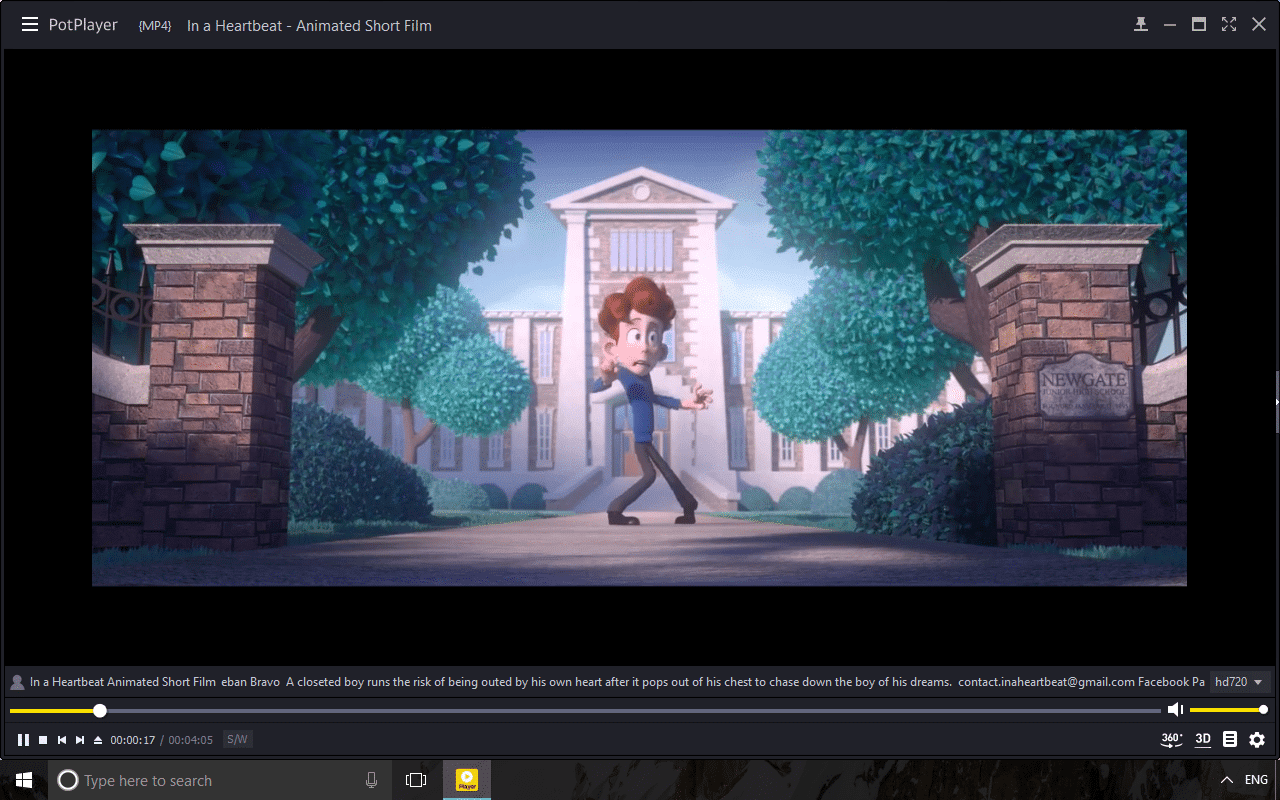Click the PotPlayer name label
The height and width of the screenshot is (800, 1280).
point(83,25)
